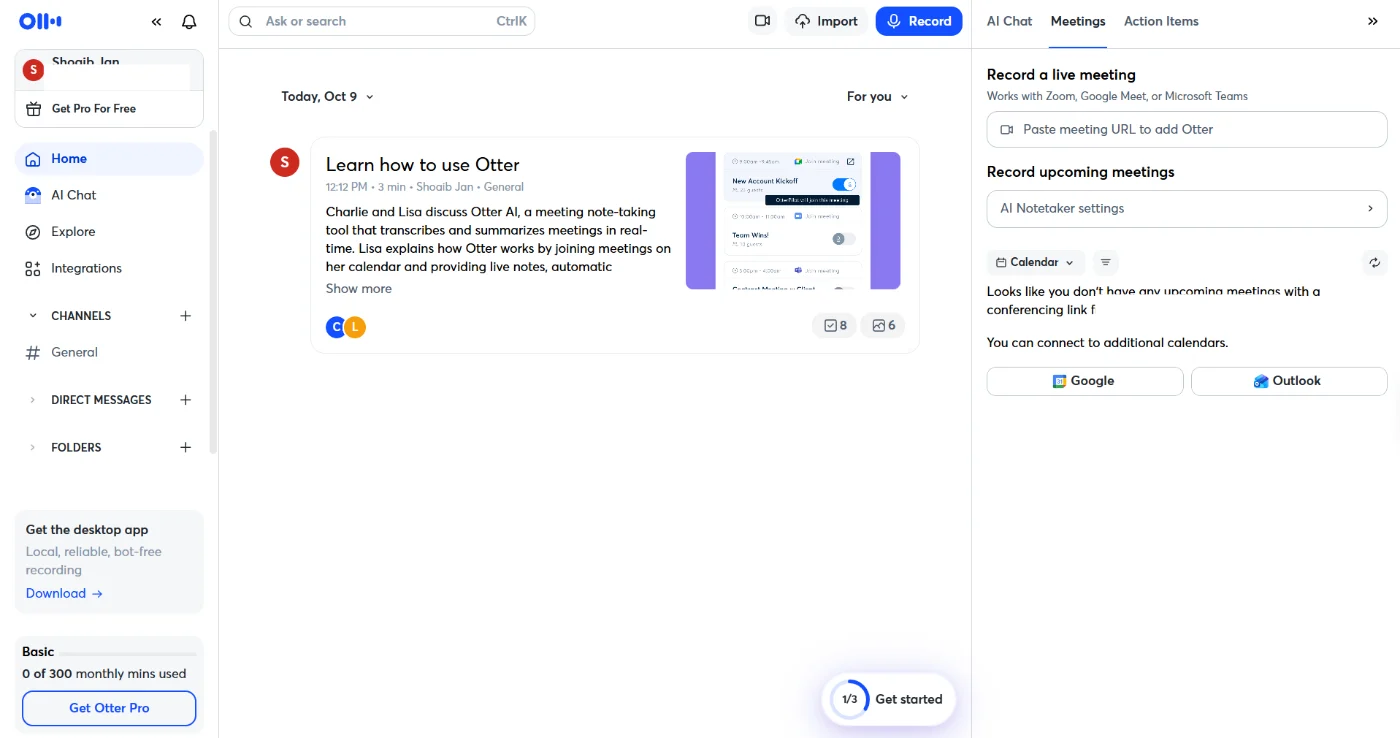Viewport: 1400px width, 738px height.
Task: Click the hash icon next to General
Action: [x=33, y=353]
